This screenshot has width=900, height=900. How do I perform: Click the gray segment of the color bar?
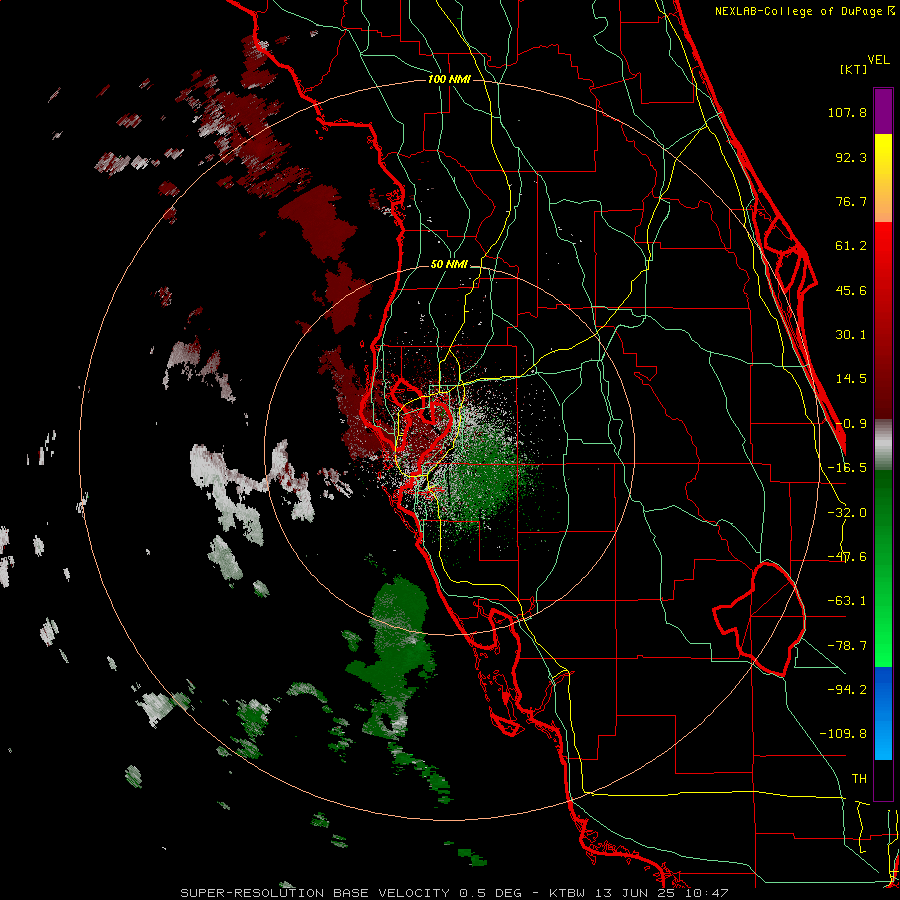pyautogui.click(x=883, y=445)
